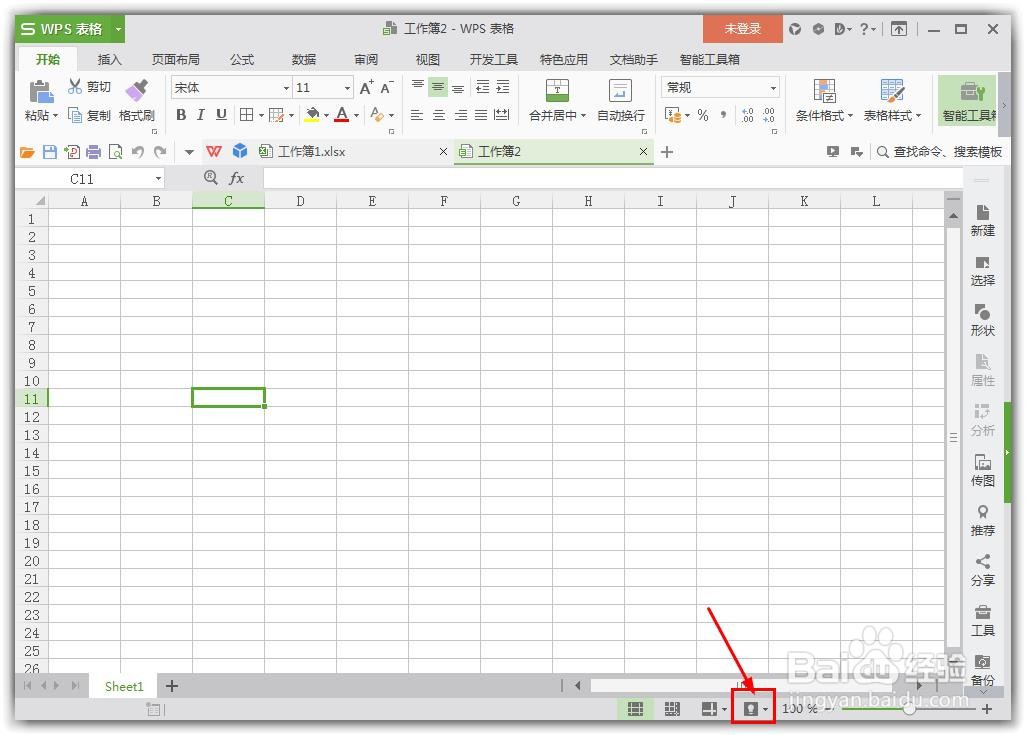The image size is (1026, 735).
Task: Toggle italic formatting
Action: tap(200, 115)
